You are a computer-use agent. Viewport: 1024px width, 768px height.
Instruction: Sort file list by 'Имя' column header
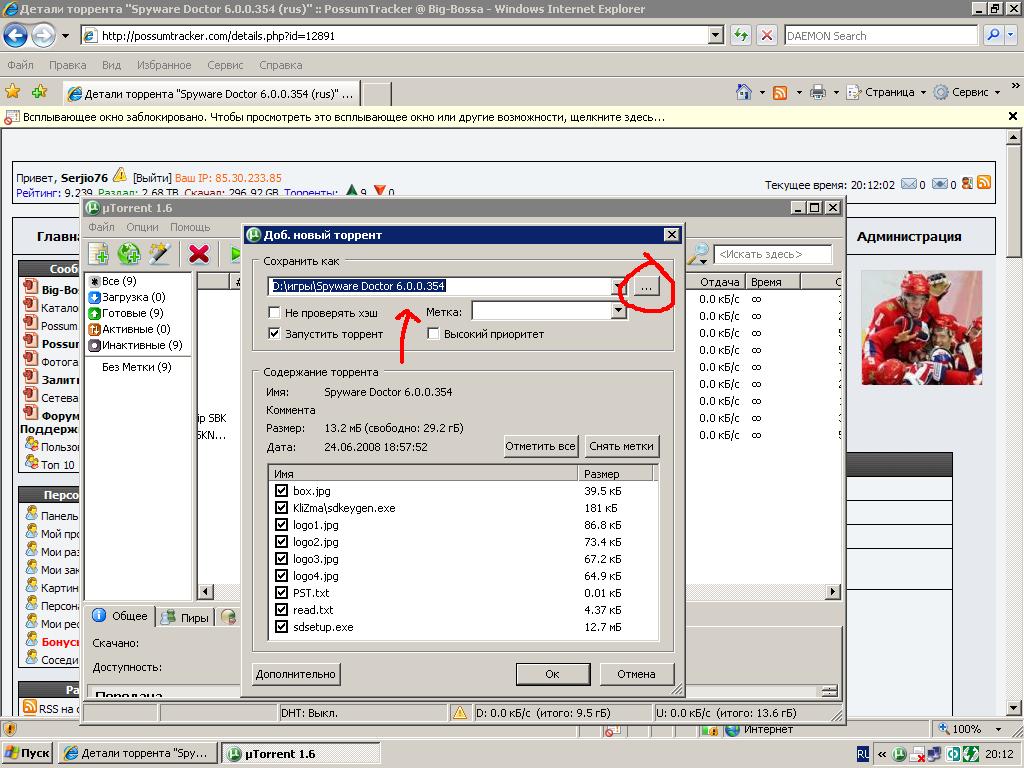pyautogui.click(x=423, y=473)
